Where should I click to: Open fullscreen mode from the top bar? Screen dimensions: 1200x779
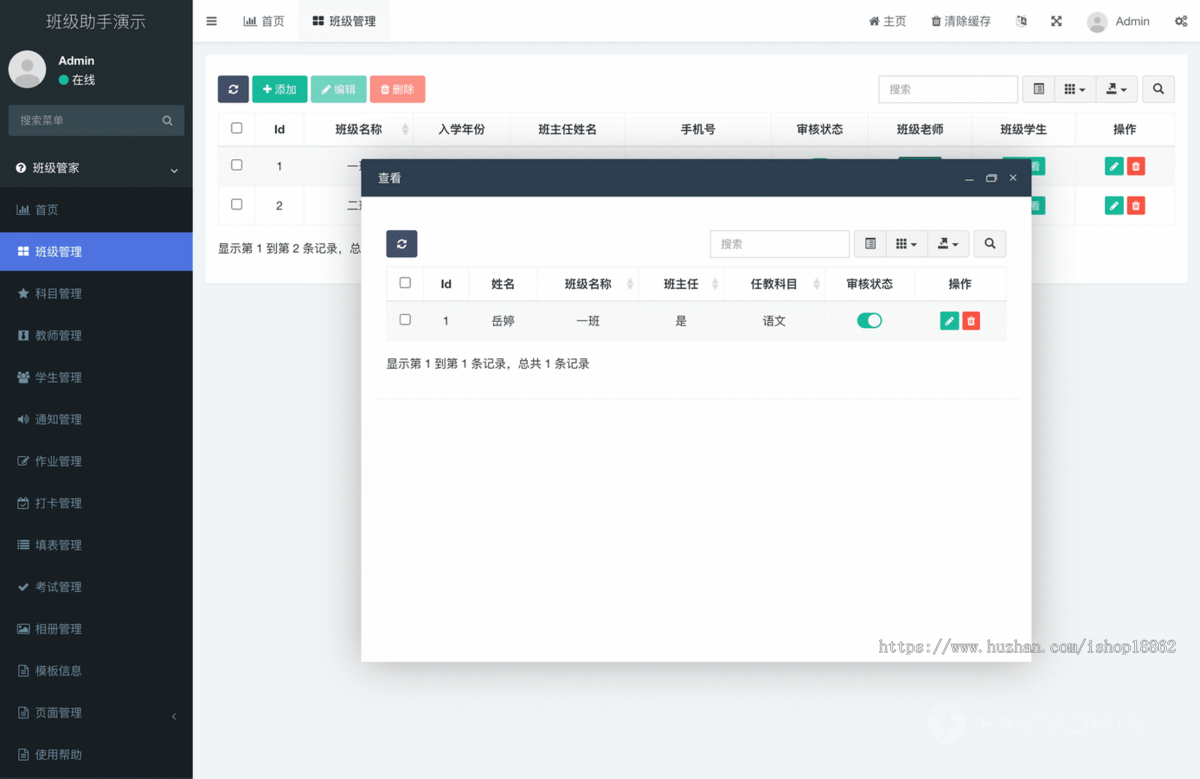tap(1056, 20)
